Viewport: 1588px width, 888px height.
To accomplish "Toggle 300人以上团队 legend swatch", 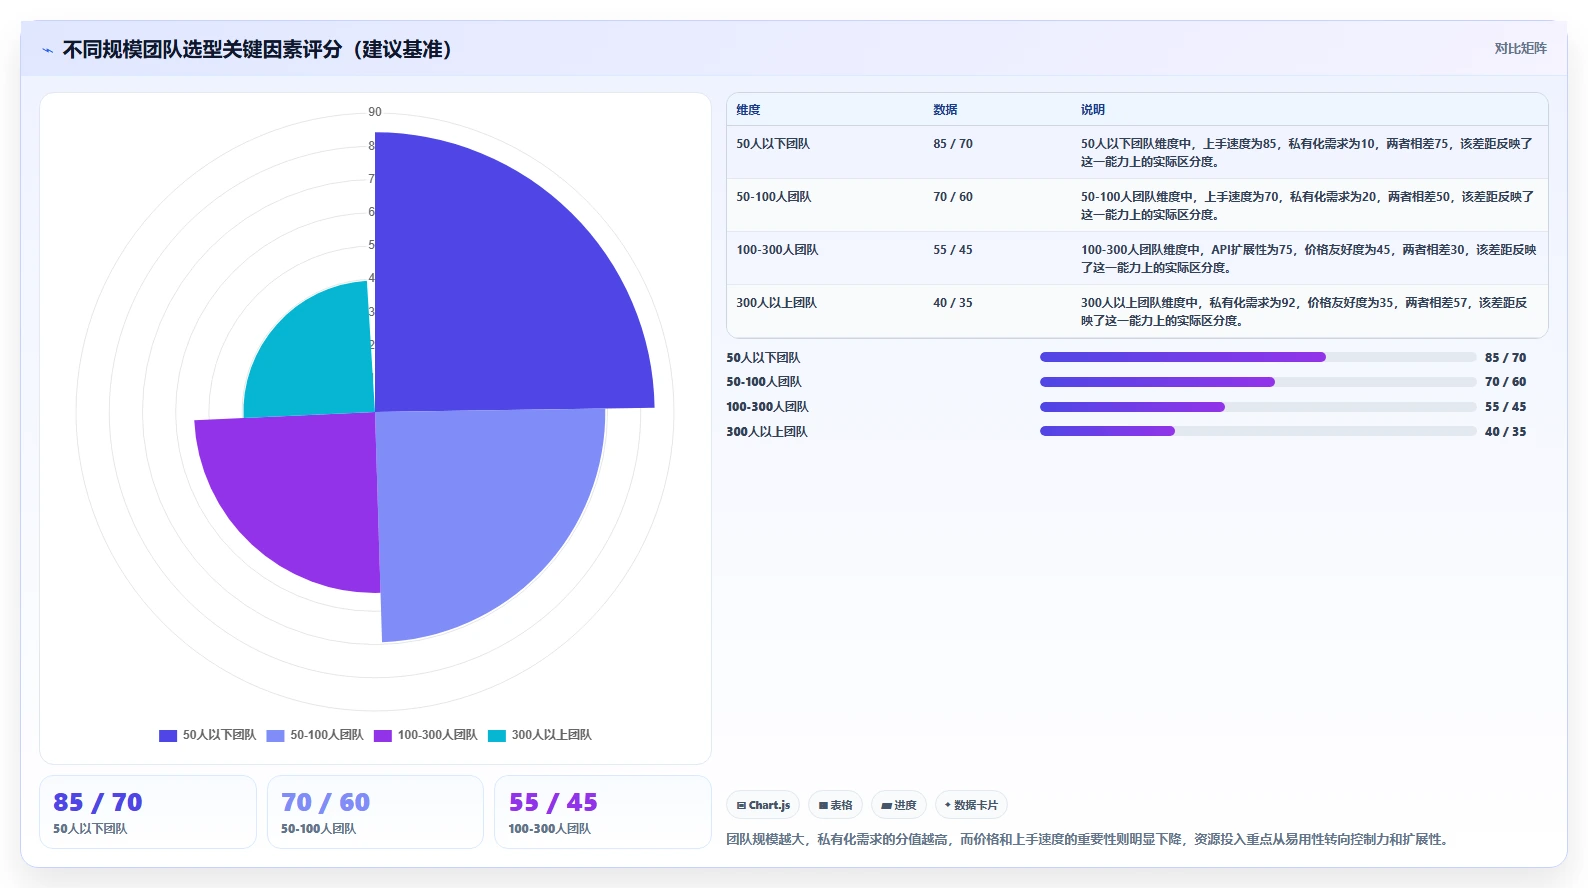I will tap(497, 736).
